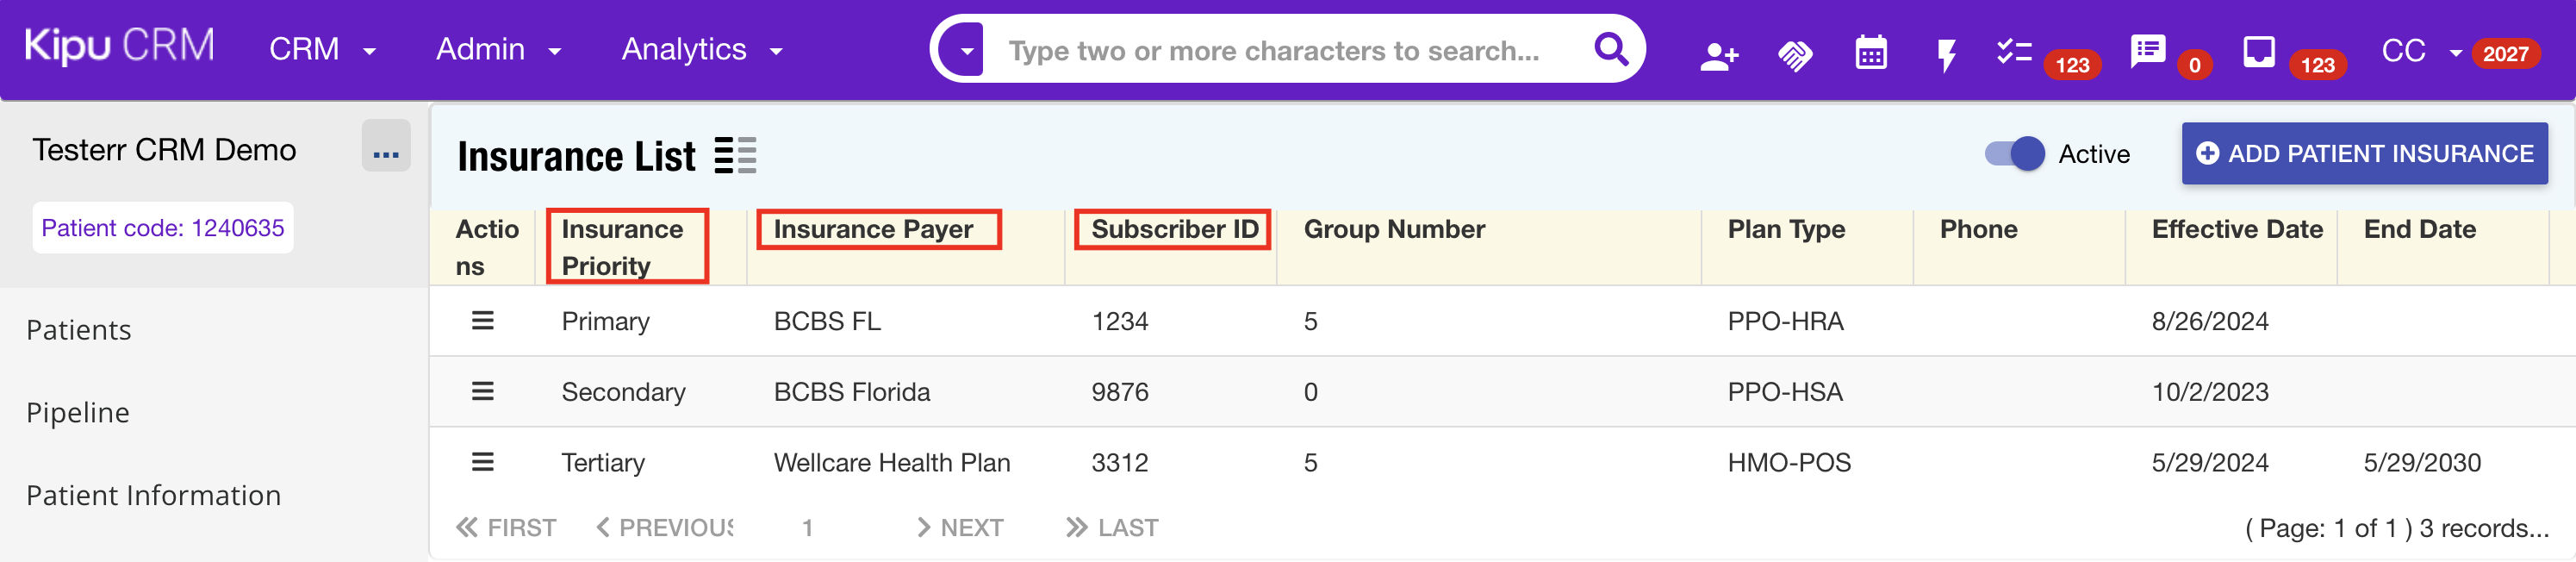Click the add new patient icon
This screenshot has width=2576, height=562.
tap(1718, 55)
